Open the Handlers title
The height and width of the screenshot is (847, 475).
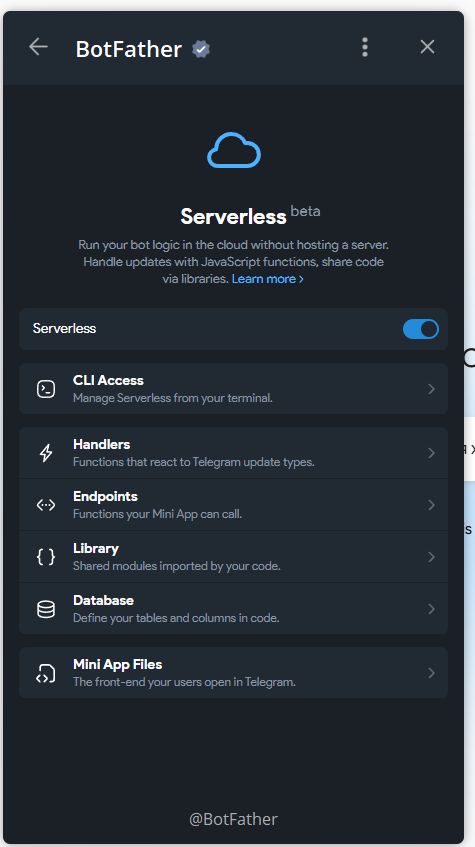pos(102,444)
